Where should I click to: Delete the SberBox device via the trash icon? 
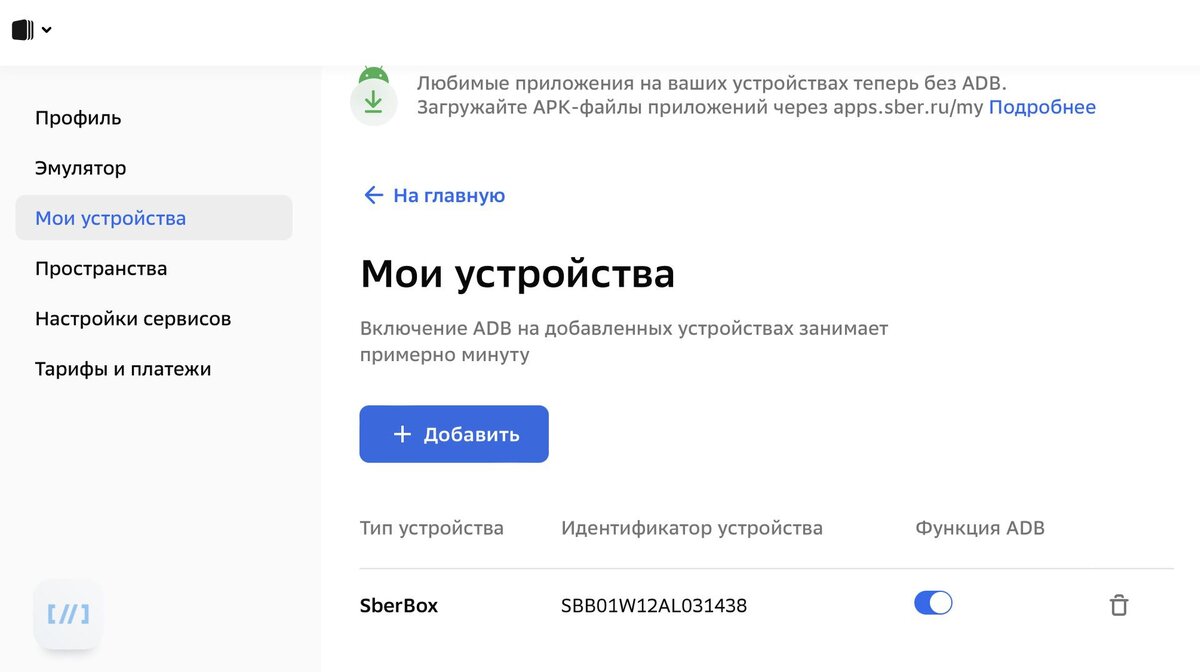click(x=1119, y=604)
